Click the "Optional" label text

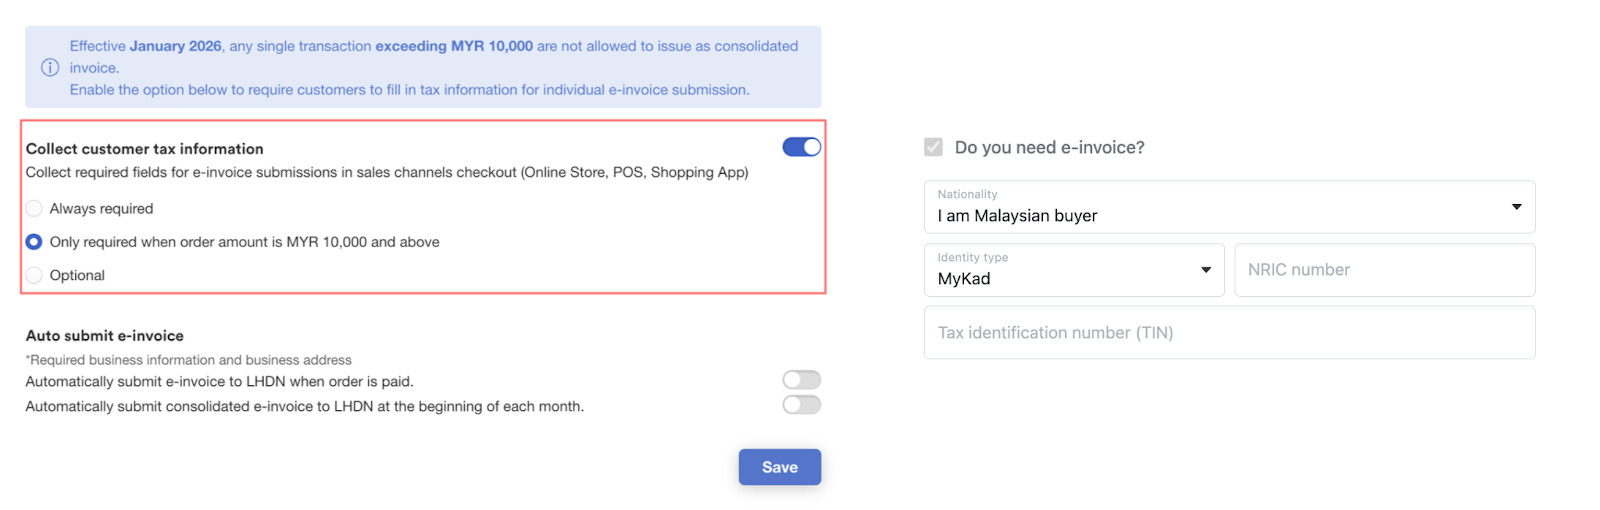(x=77, y=275)
